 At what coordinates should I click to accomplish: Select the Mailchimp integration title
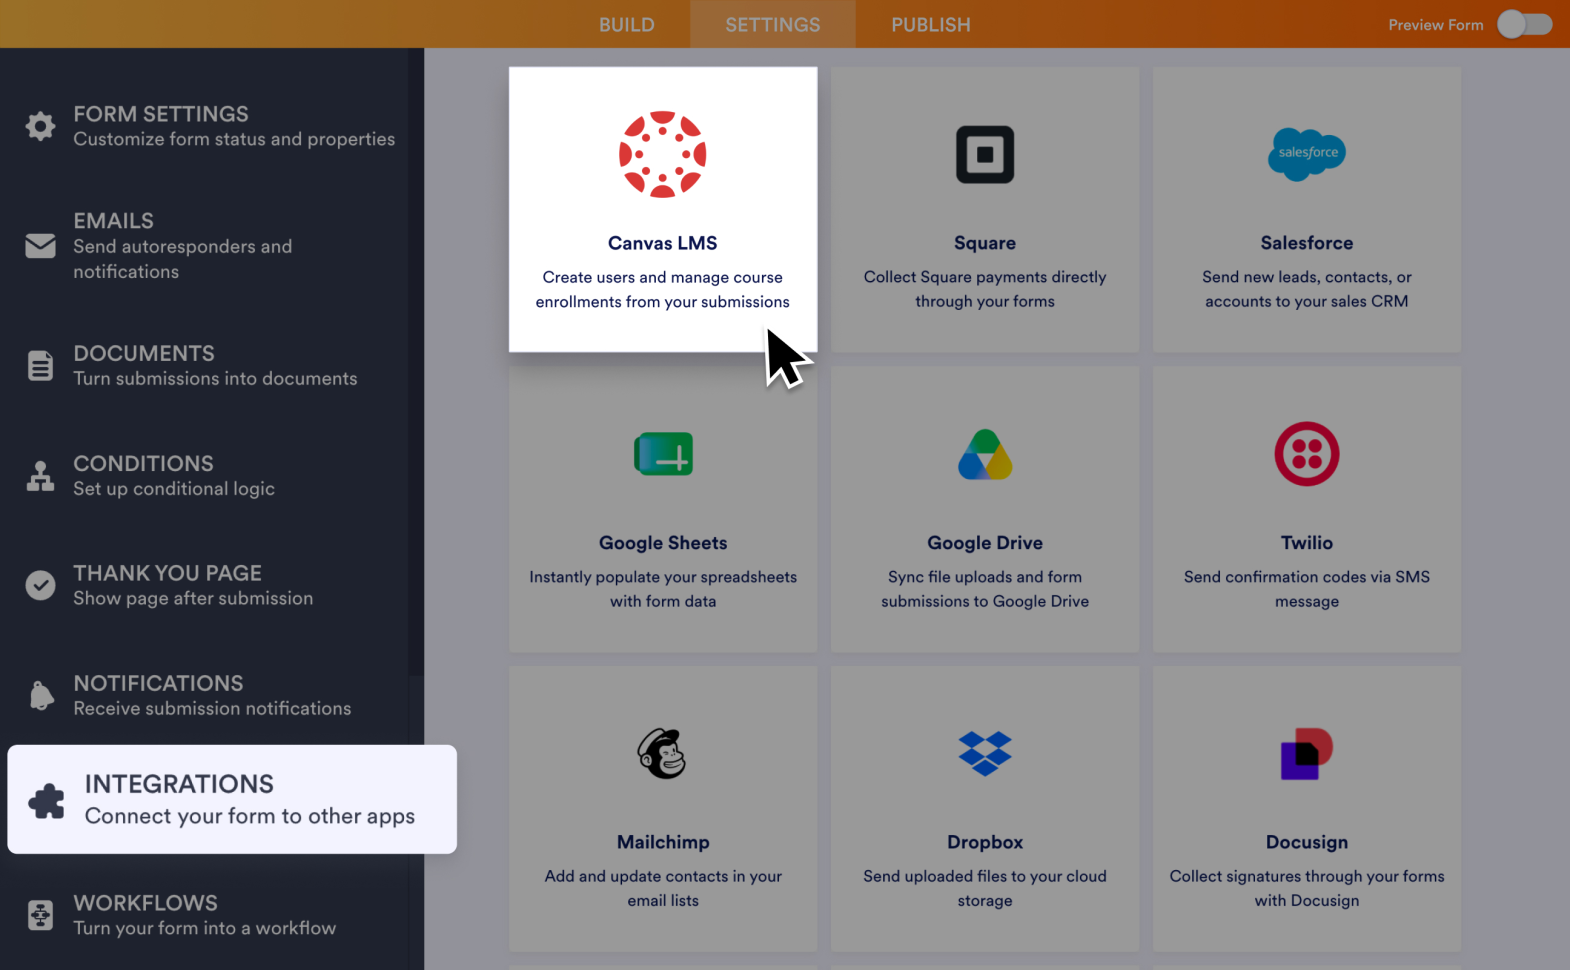663,842
